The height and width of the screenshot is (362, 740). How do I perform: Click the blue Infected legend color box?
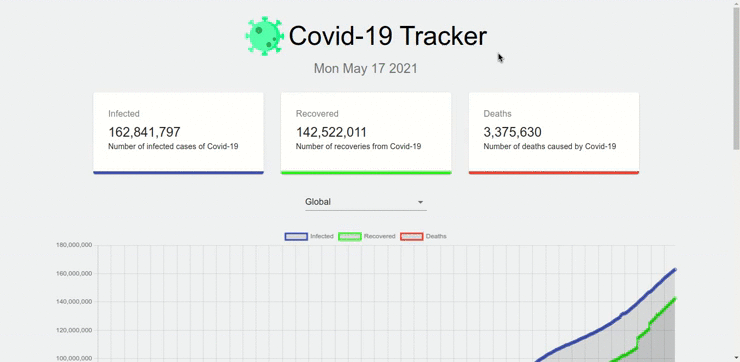click(x=296, y=236)
